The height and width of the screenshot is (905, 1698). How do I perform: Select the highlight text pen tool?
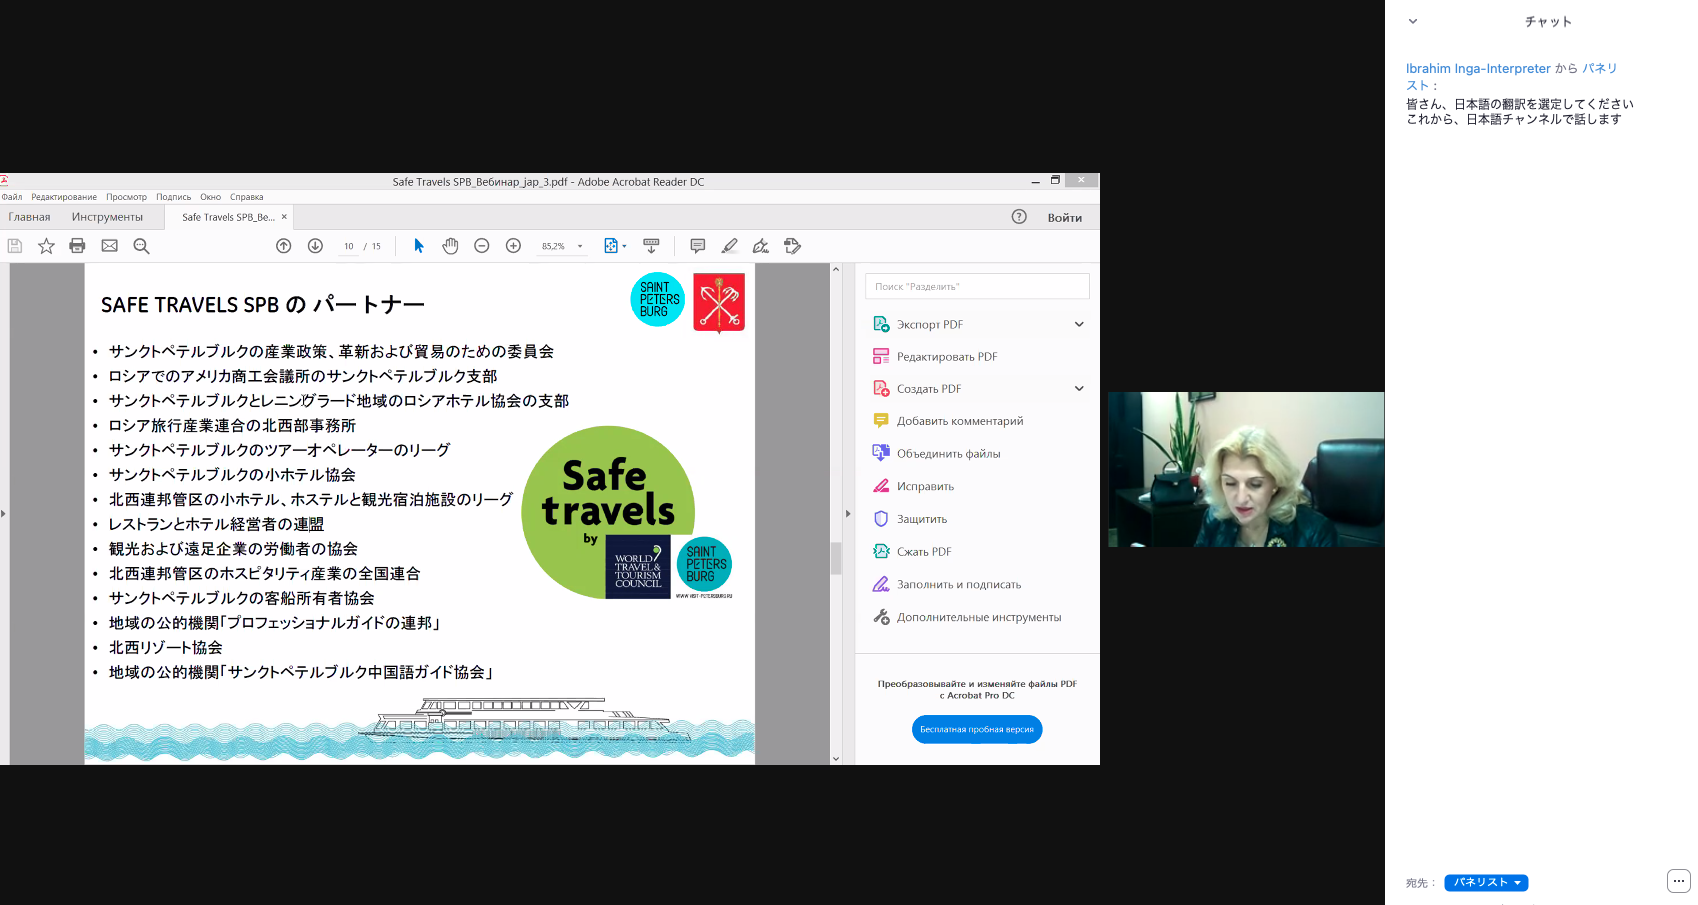click(730, 246)
